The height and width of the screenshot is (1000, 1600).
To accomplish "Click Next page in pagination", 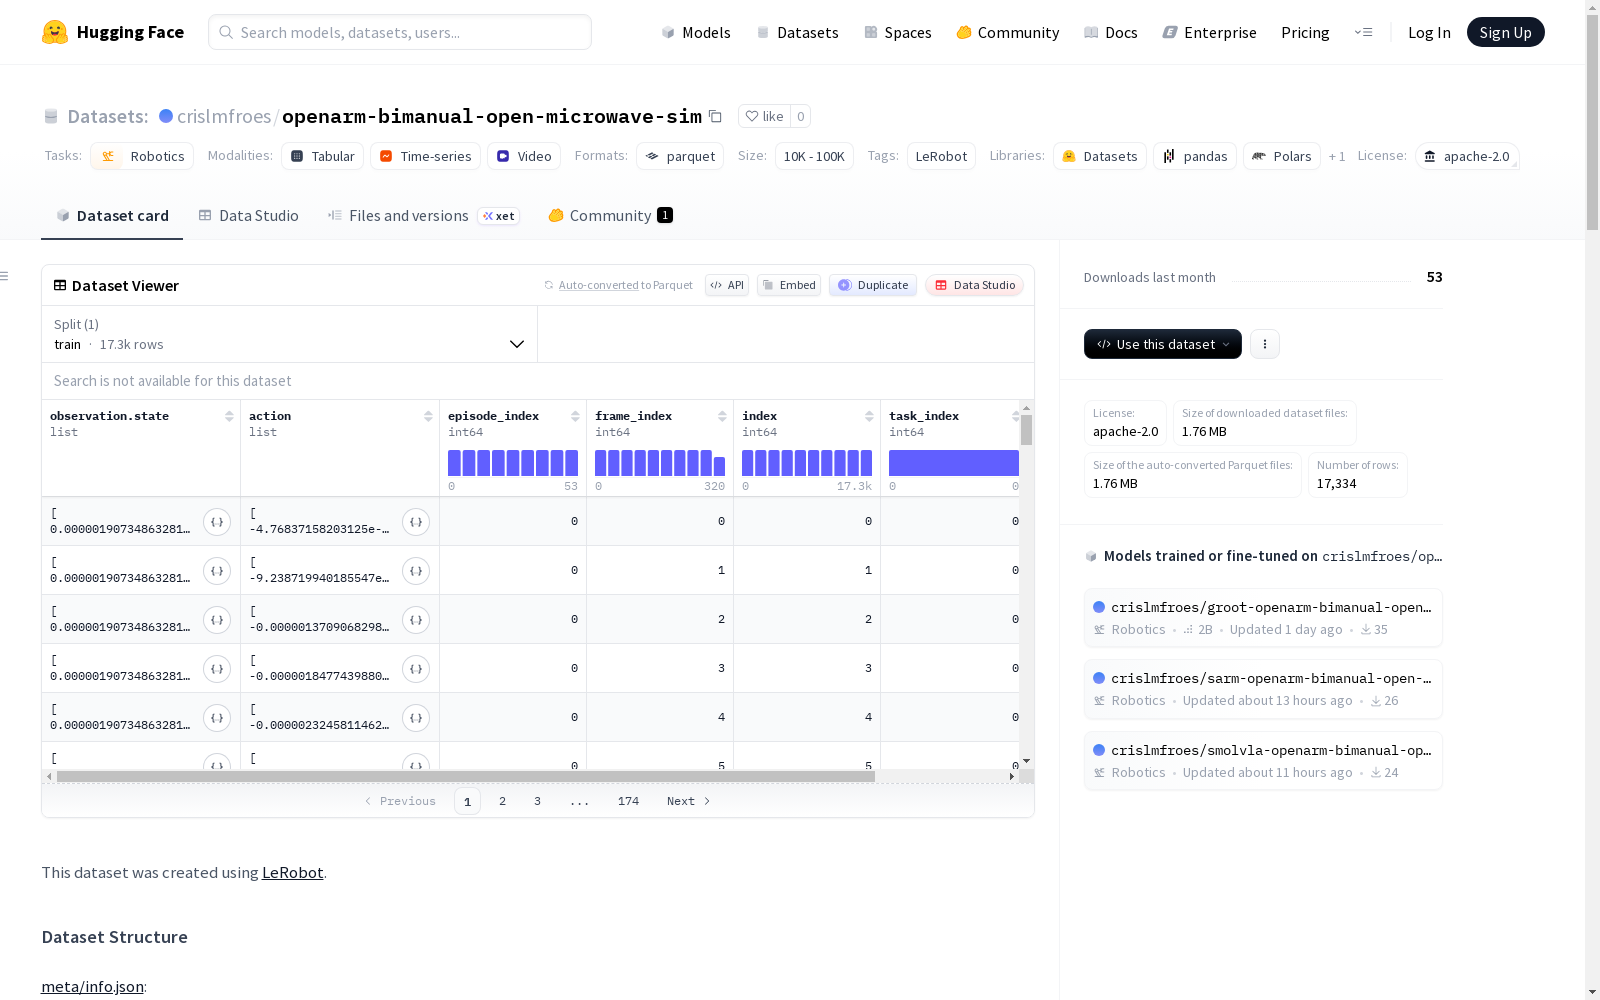I will point(689,801).
